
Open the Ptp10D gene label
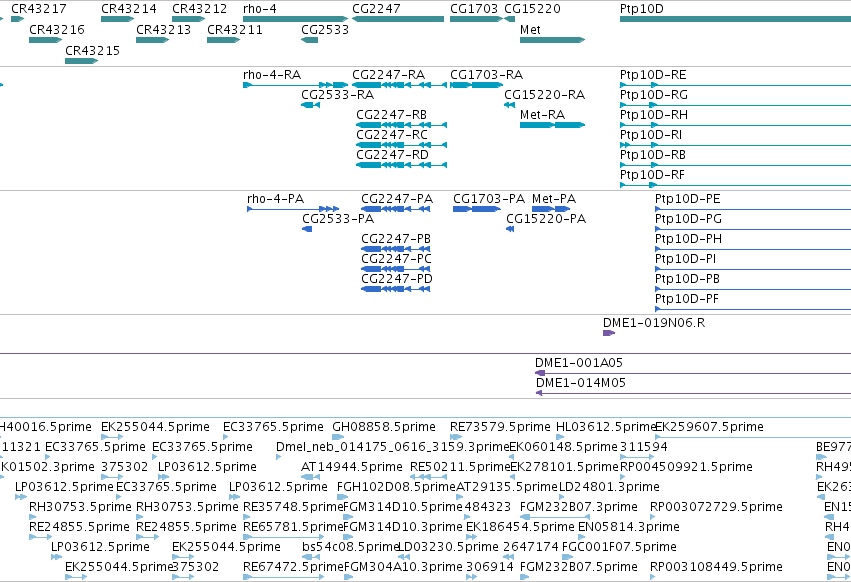pos(642,9)
